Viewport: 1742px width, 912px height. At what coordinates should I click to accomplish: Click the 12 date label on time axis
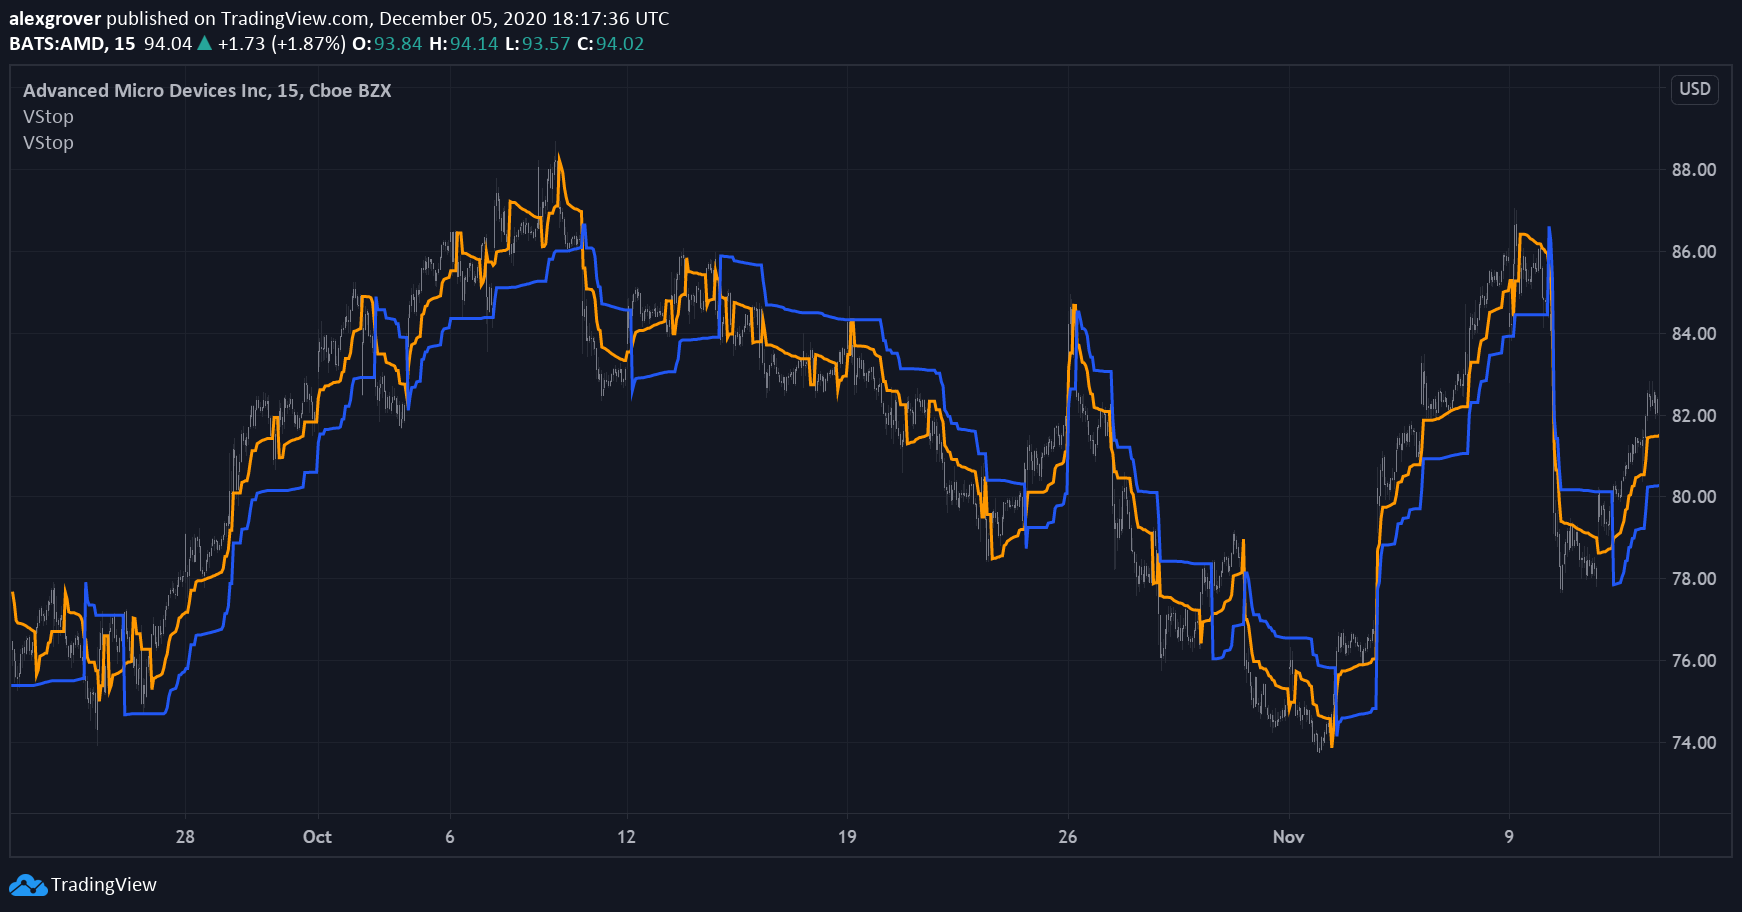626,837
